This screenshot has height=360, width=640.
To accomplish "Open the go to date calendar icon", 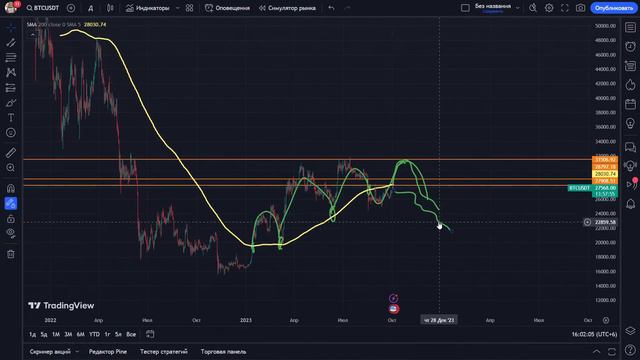I will click(x=150, y=334).
